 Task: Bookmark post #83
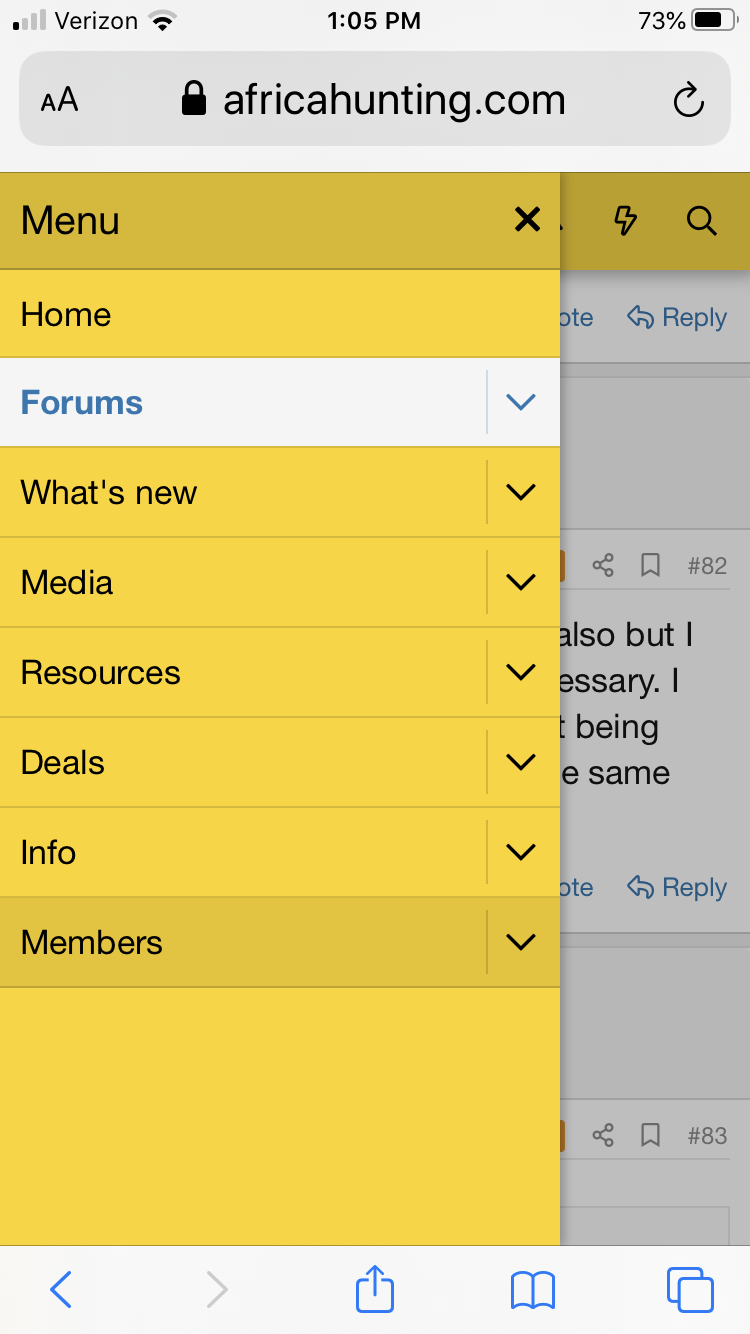pos(651,1135)
